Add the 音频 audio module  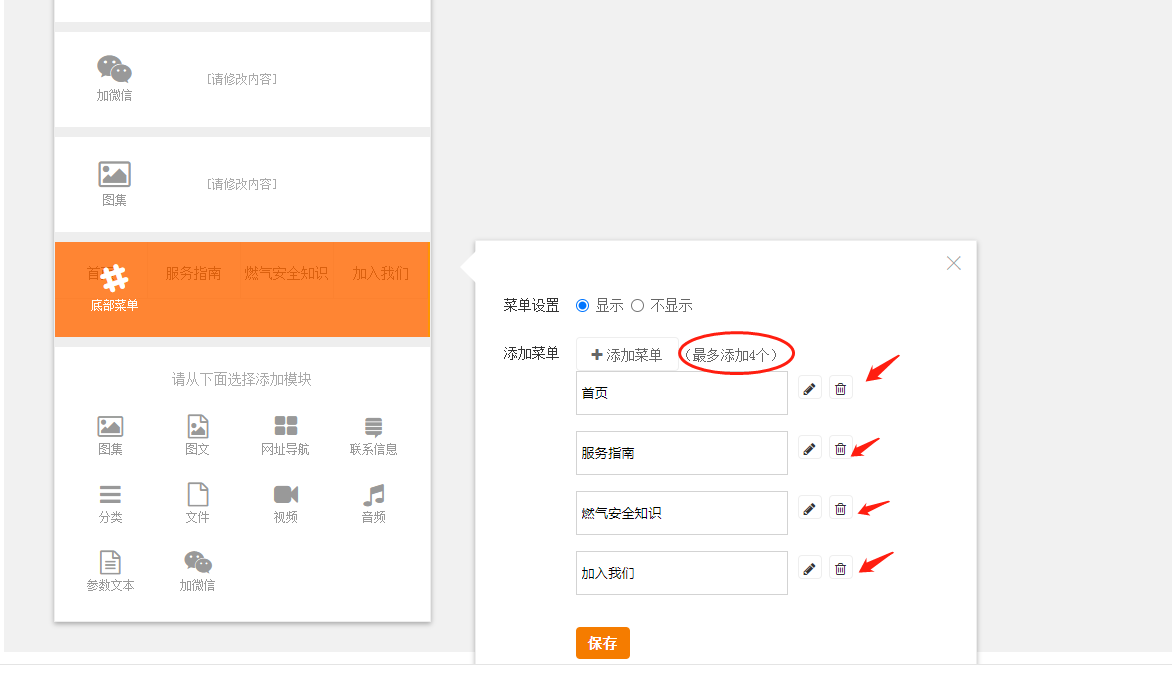[373, 503]
